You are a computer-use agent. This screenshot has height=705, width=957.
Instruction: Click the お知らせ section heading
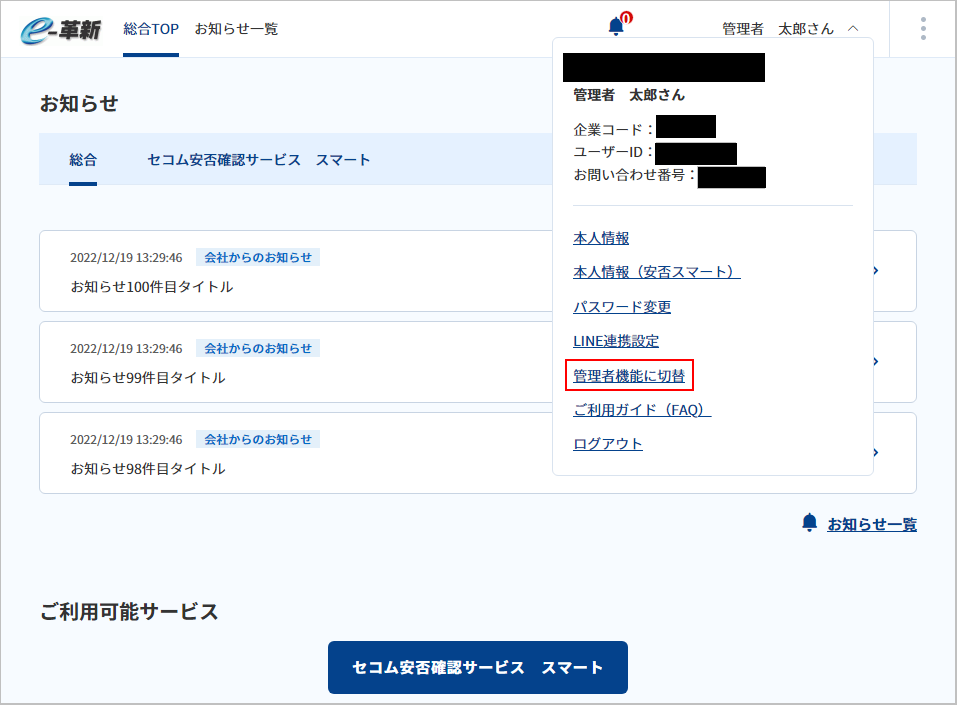pos(79,104)
